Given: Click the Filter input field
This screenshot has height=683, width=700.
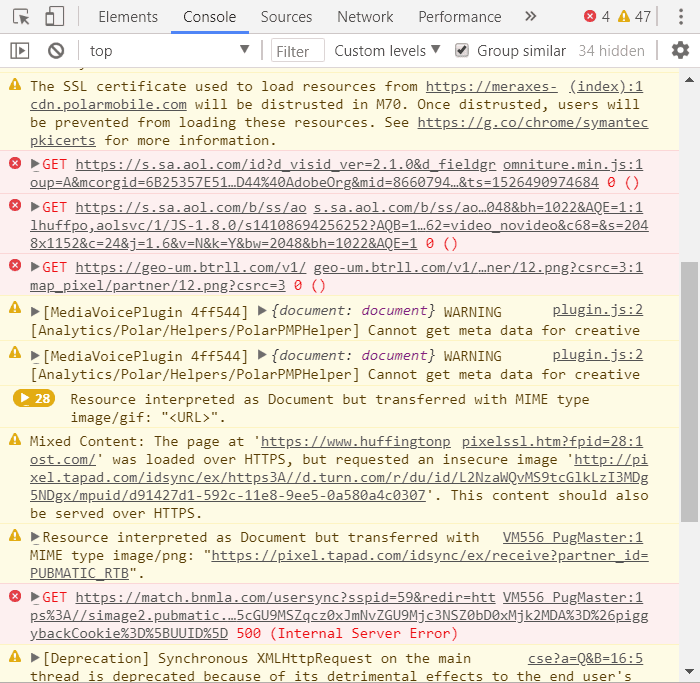Looking at the screenshot, I should click(x=298, y=51).
